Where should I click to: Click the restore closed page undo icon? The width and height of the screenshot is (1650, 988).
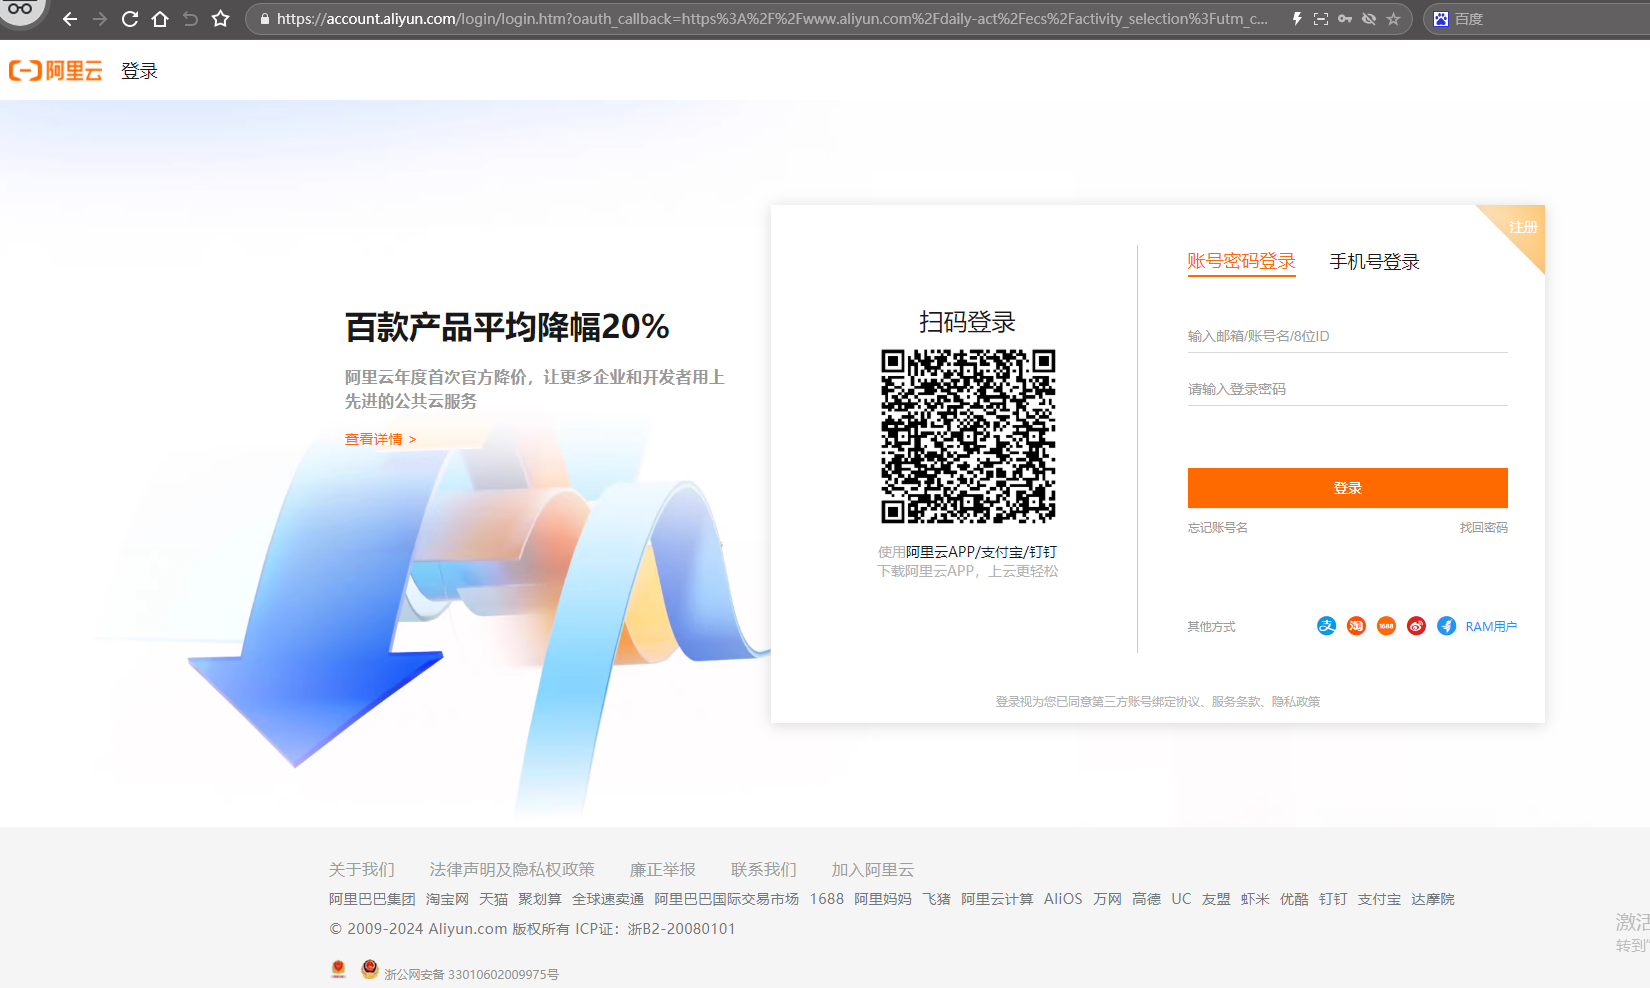coord(190,19)
